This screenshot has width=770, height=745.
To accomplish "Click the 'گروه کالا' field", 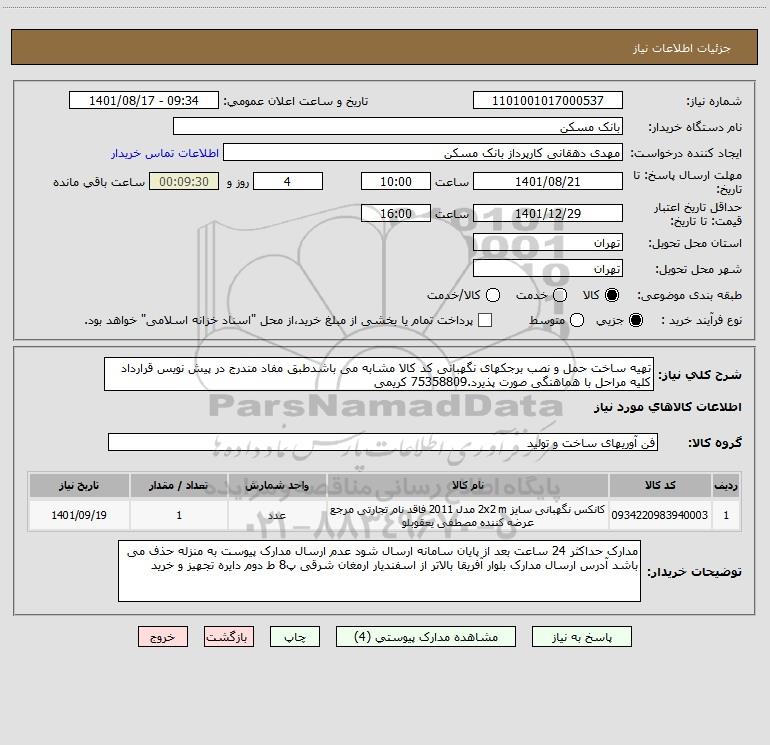I will pos(382,442).
